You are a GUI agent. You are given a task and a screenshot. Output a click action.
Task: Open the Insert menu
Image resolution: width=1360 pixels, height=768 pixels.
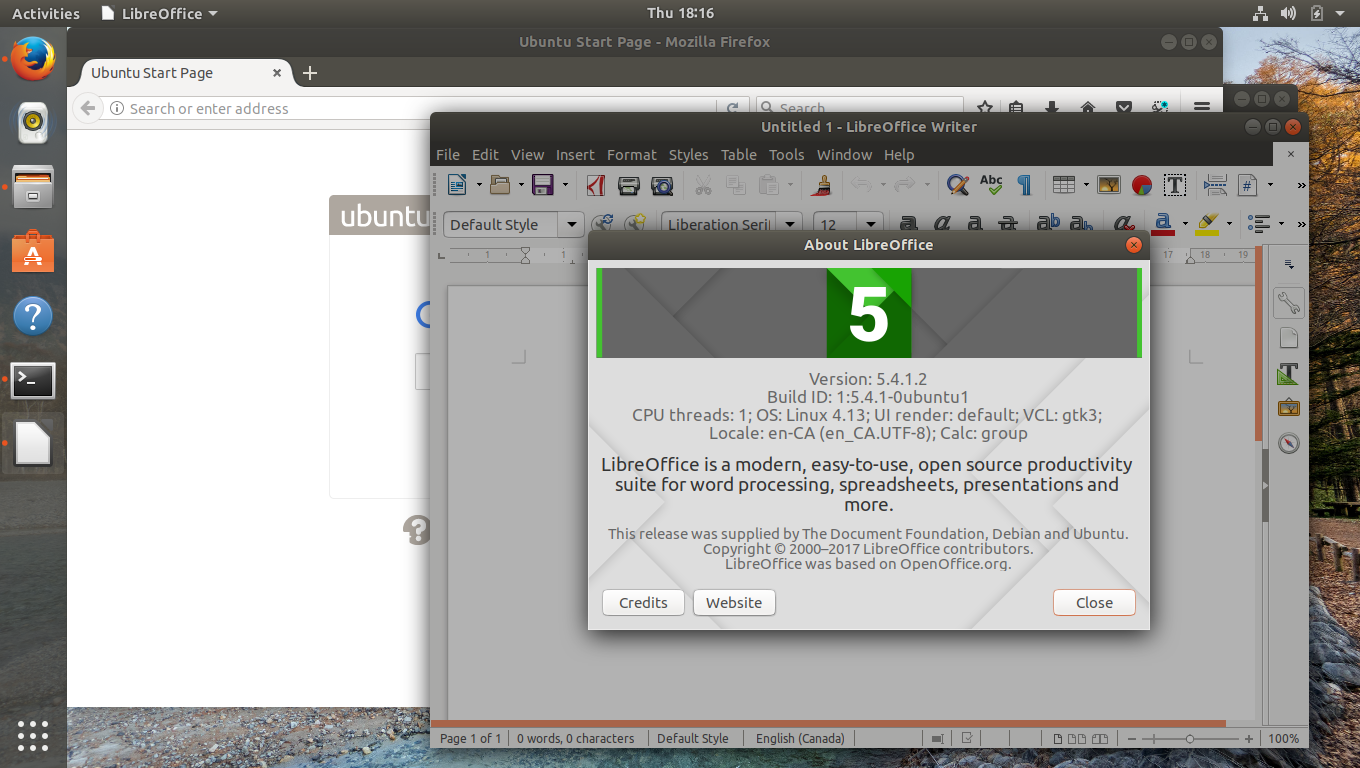coord(575,154)
